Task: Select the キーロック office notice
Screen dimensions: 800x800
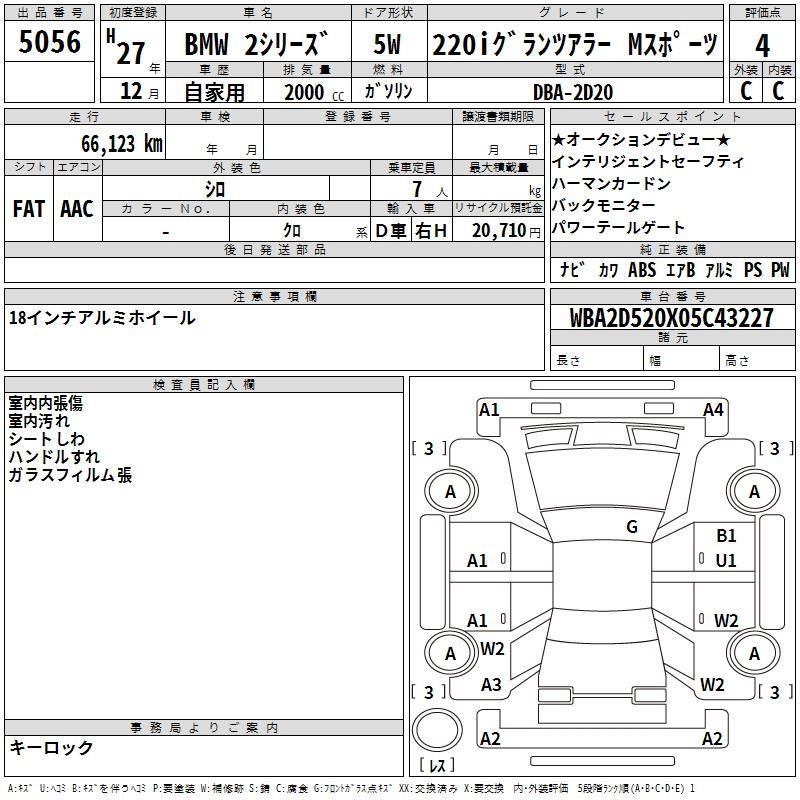Action: click(51, 747)
